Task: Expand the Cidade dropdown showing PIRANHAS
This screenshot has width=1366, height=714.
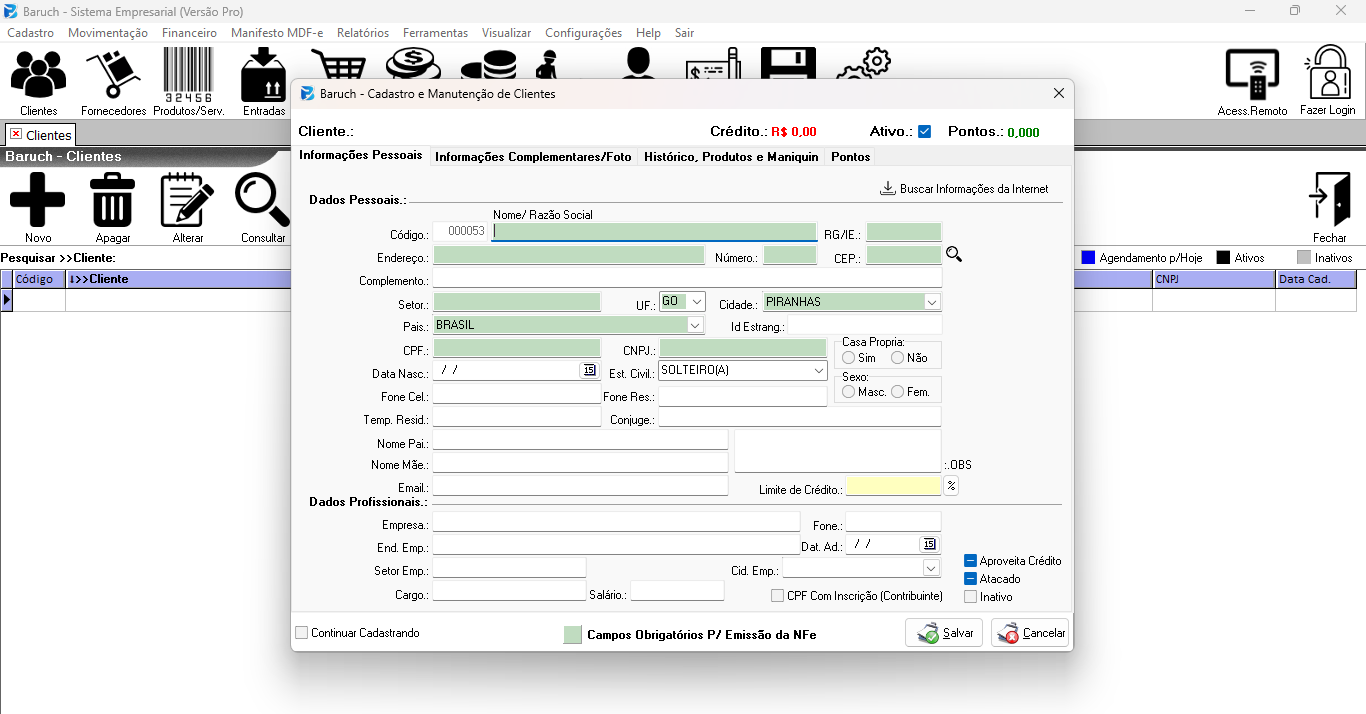Action: point(852,301)
